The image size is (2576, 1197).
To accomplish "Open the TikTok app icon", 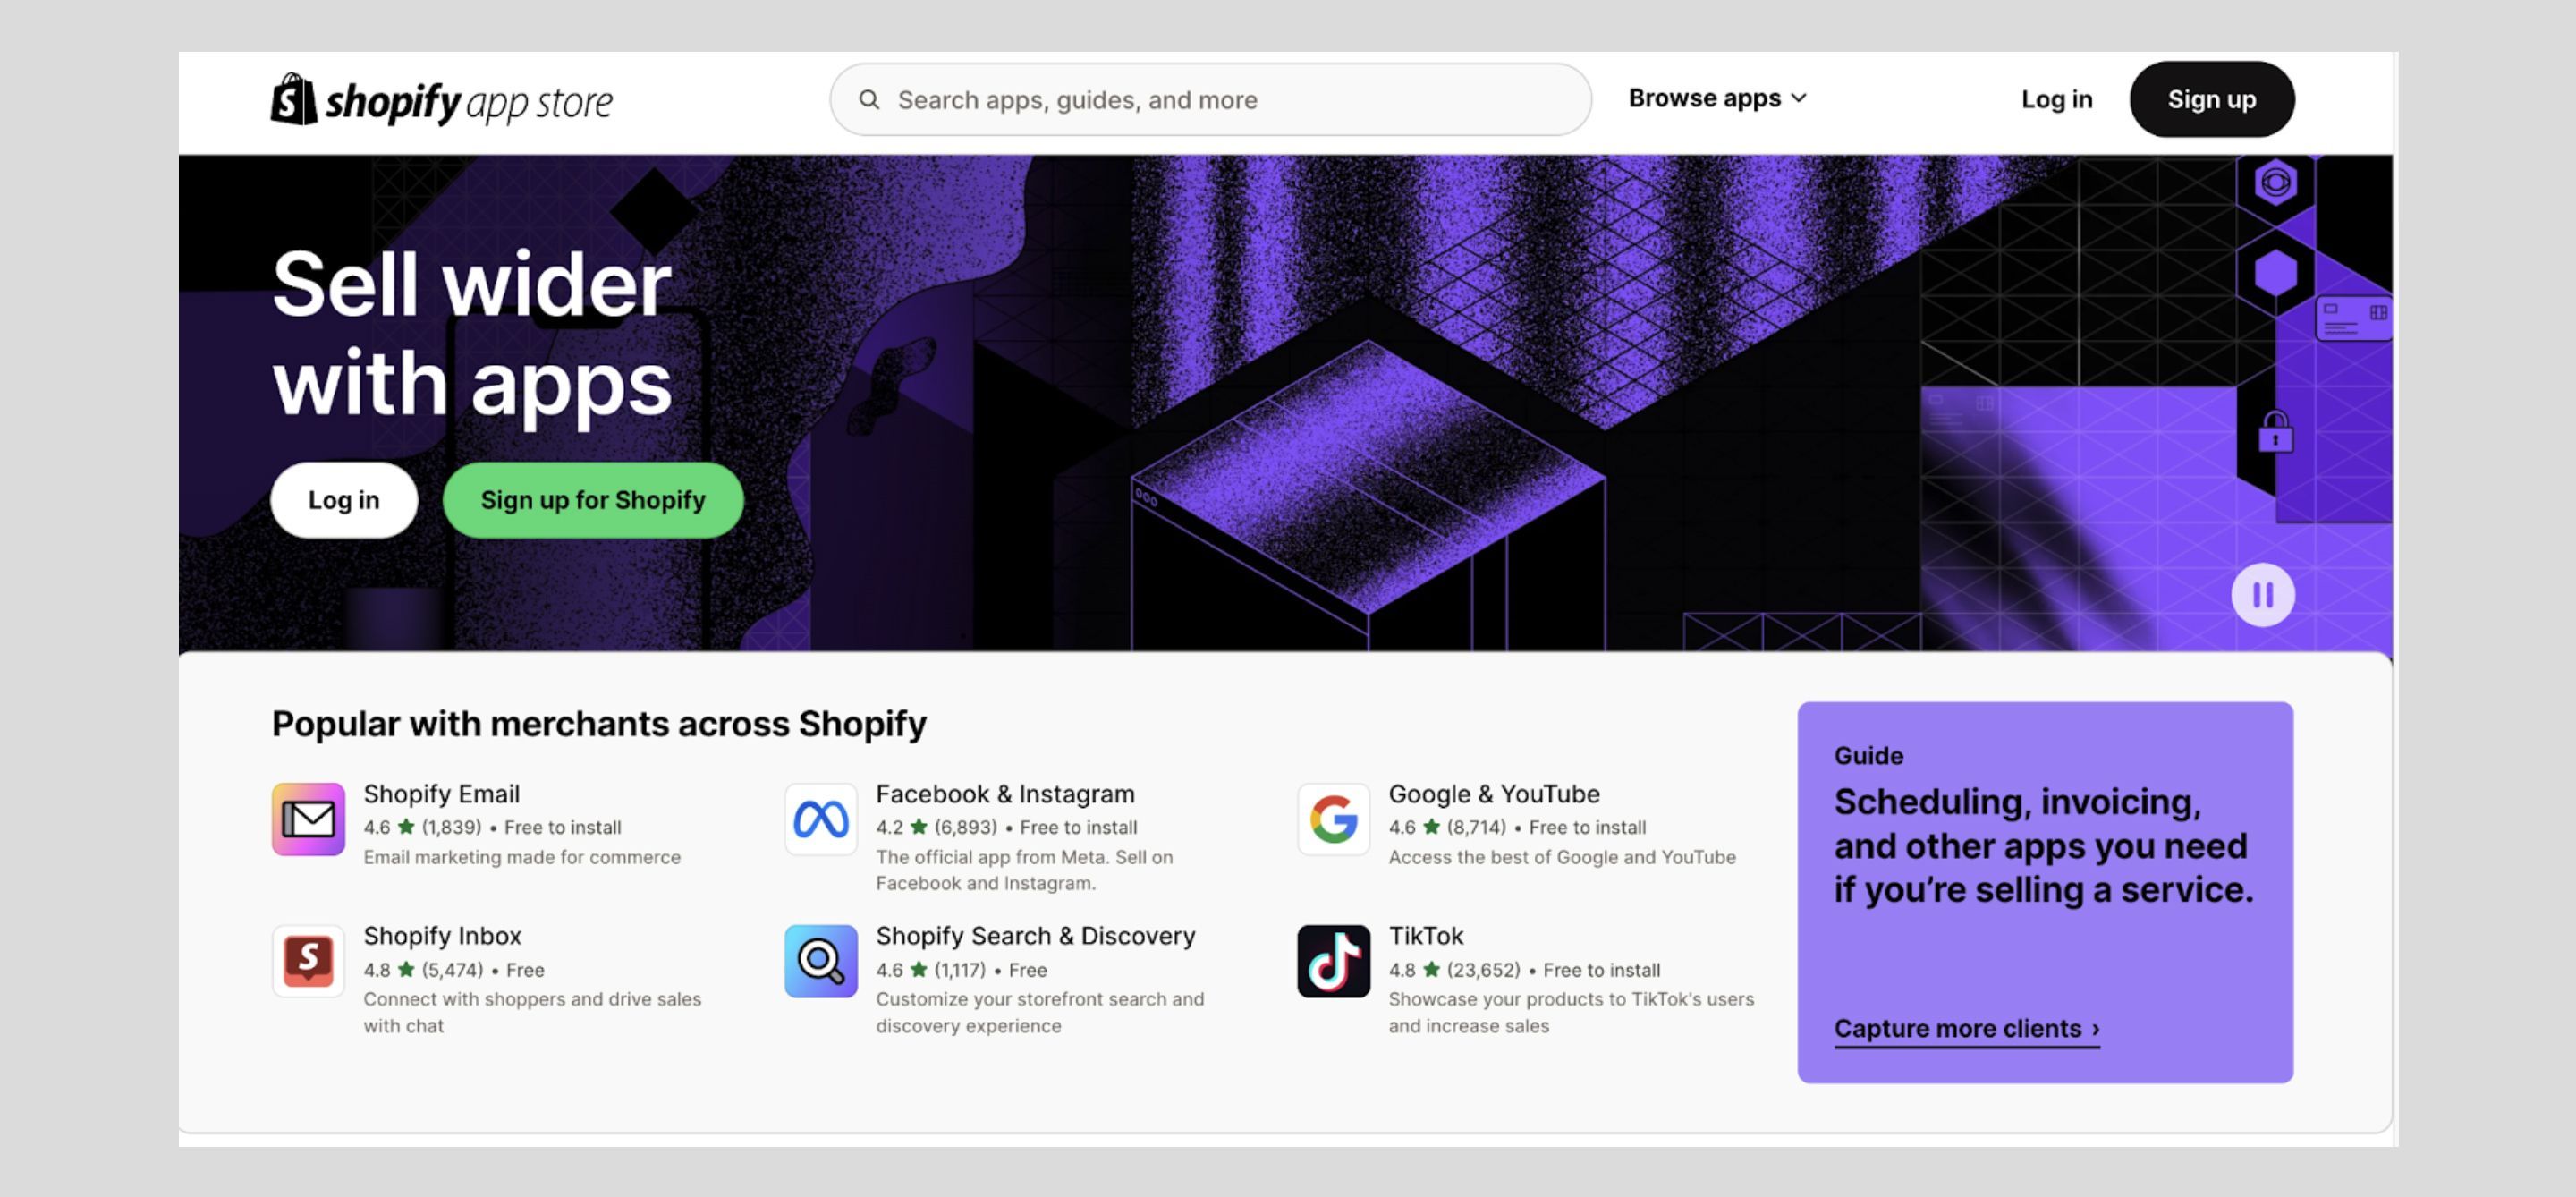I will click(x=1334, y=961).
